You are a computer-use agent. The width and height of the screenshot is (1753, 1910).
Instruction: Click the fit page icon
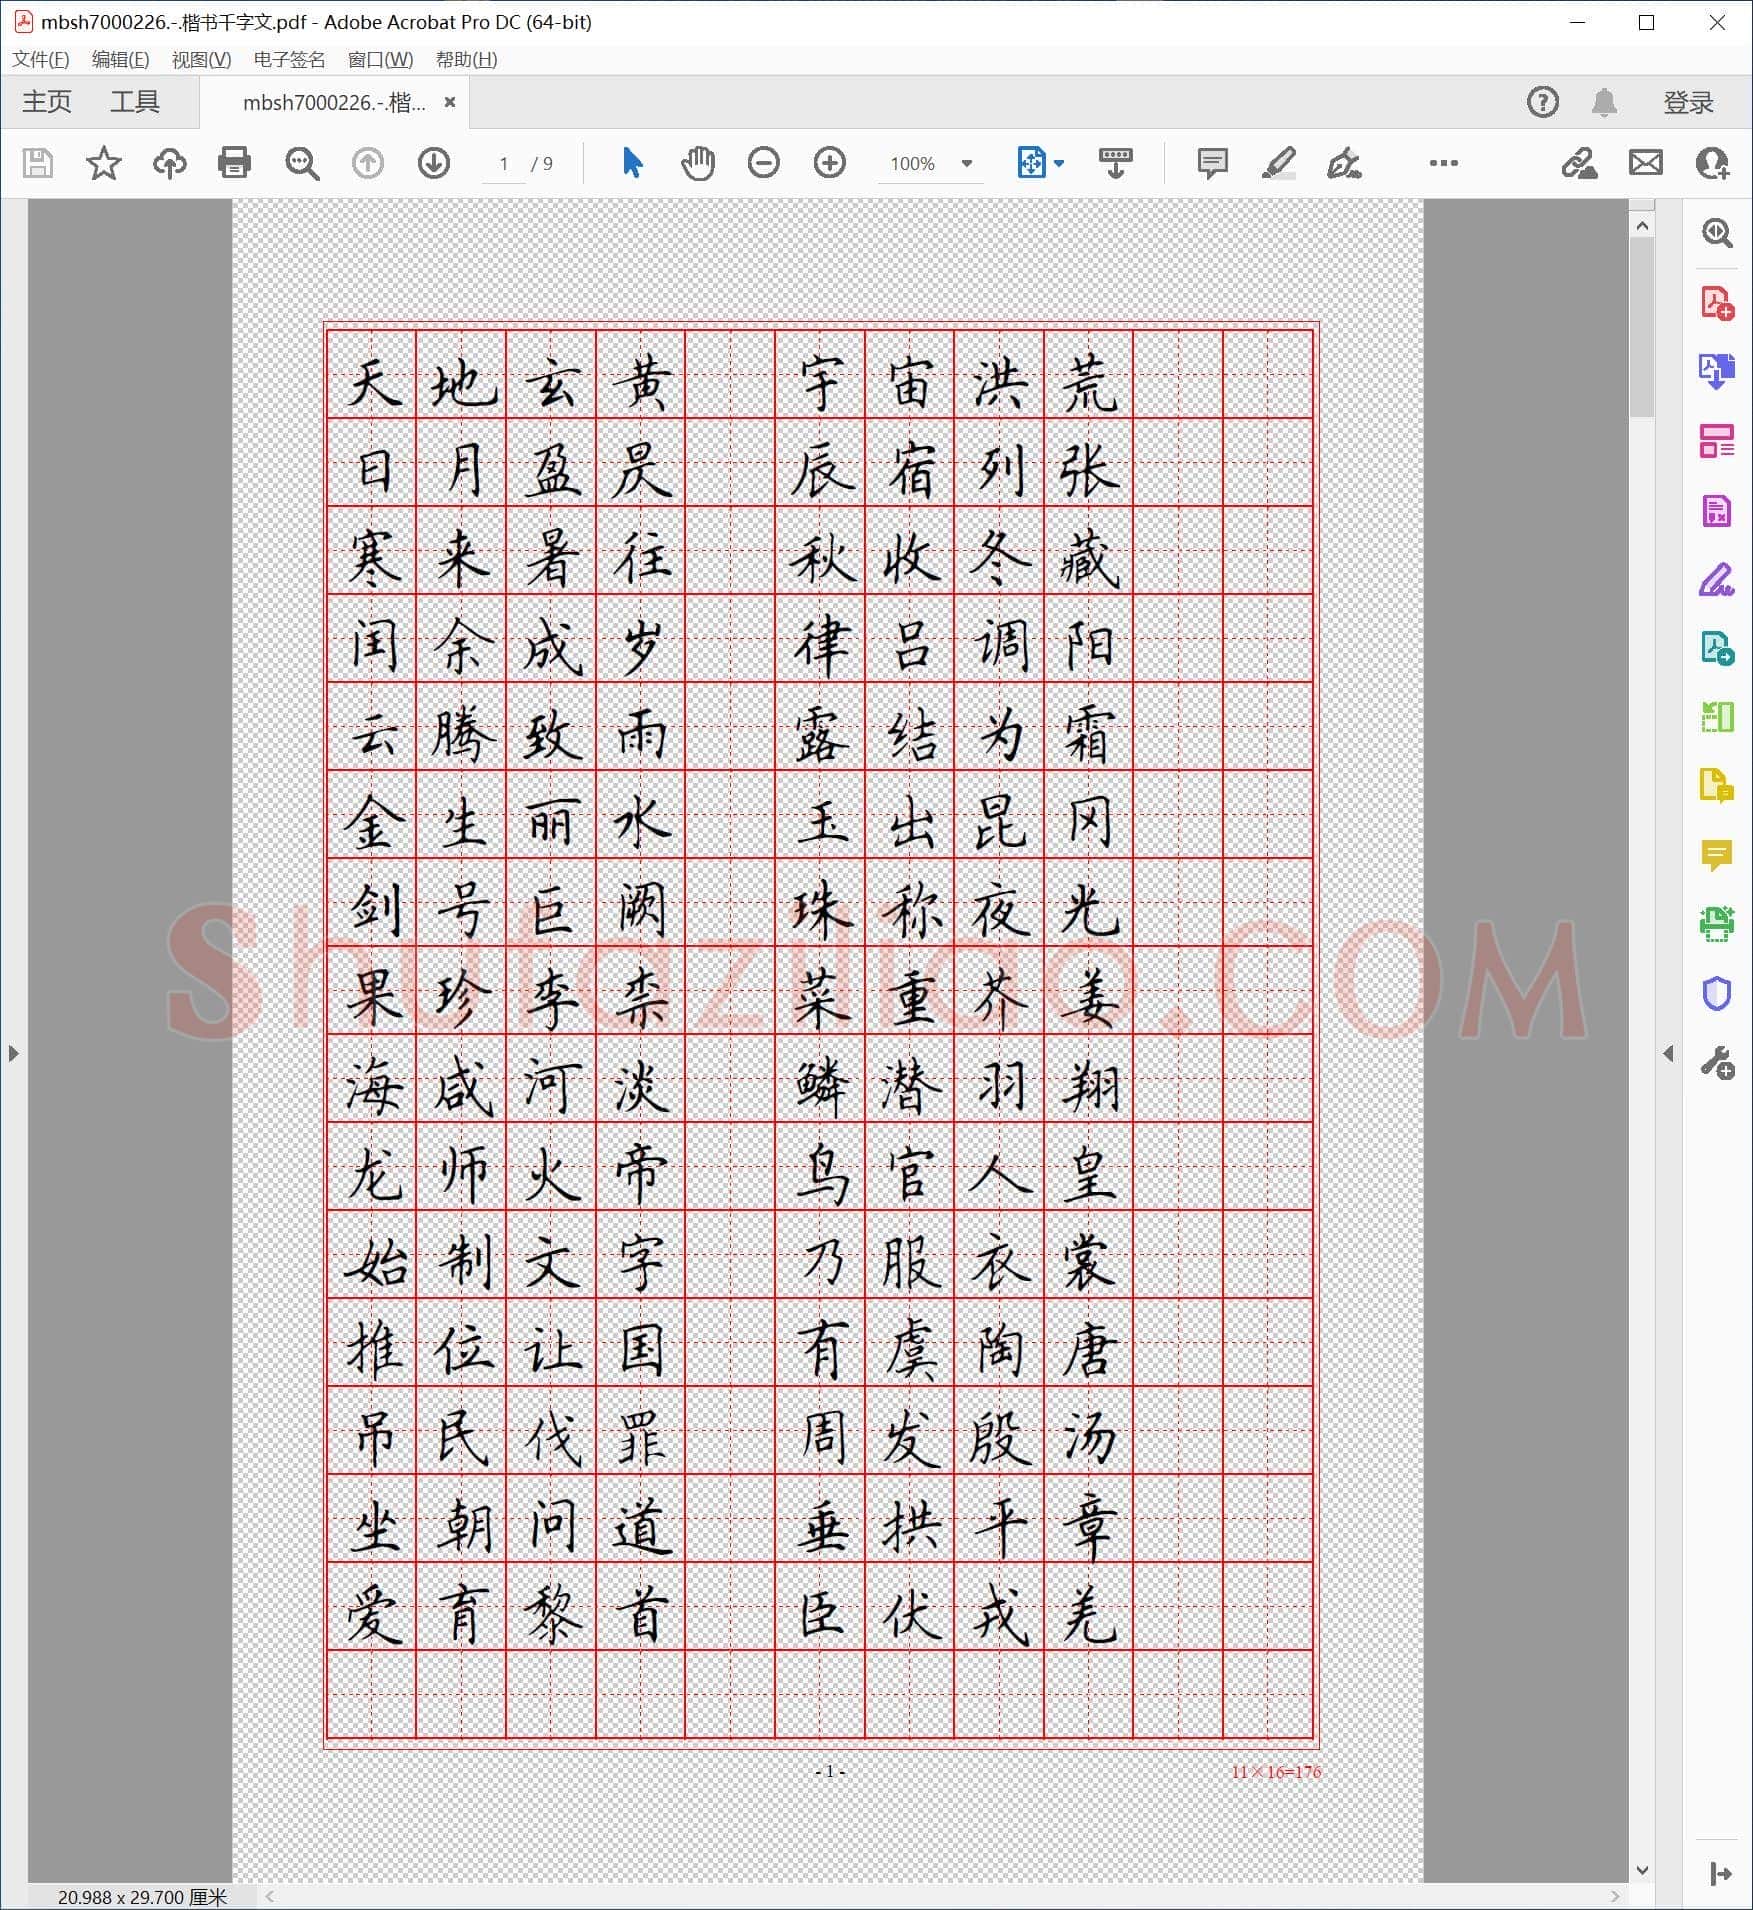tap(1030, 162)
